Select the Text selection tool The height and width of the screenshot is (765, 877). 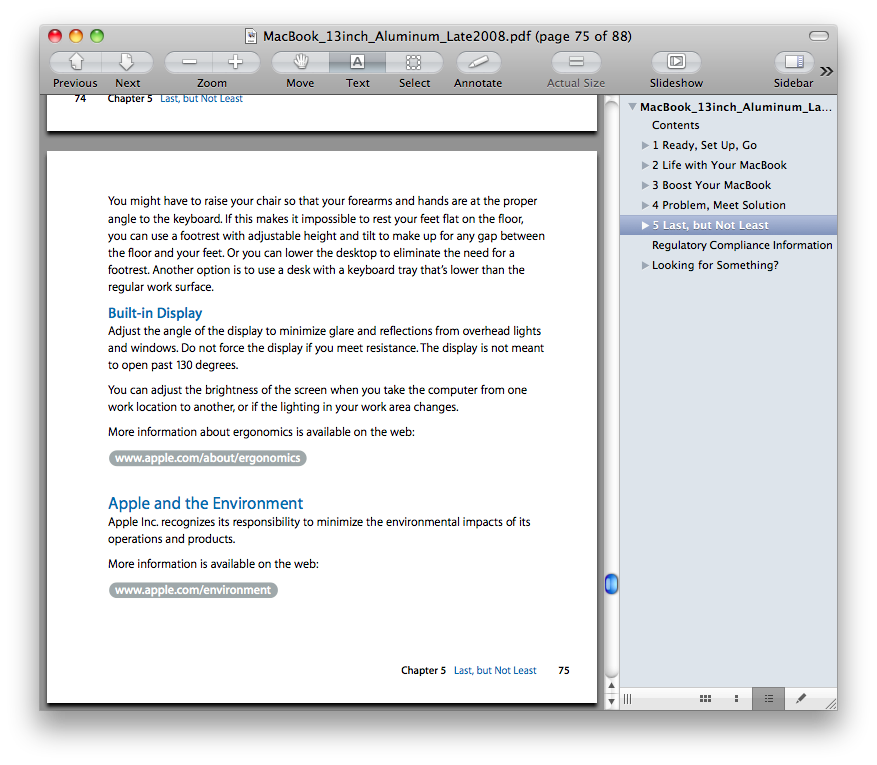(357, 62)
